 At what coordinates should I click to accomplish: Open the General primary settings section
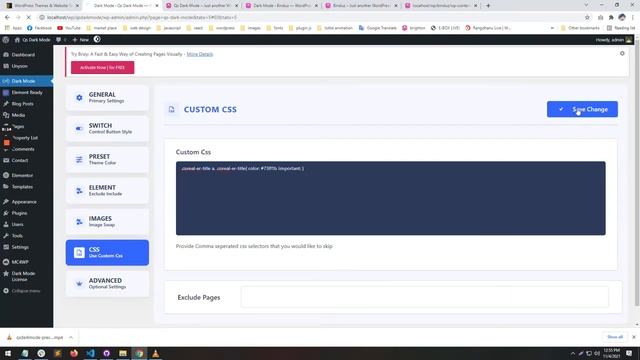click(x=107, y=98)
